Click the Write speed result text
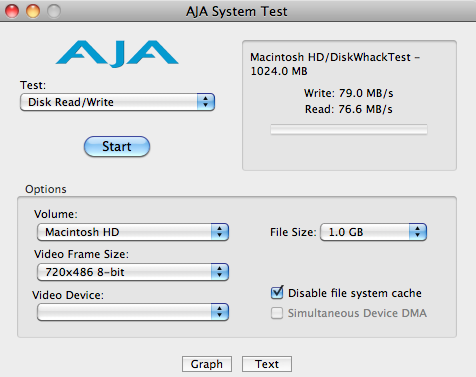 point(349,93)
